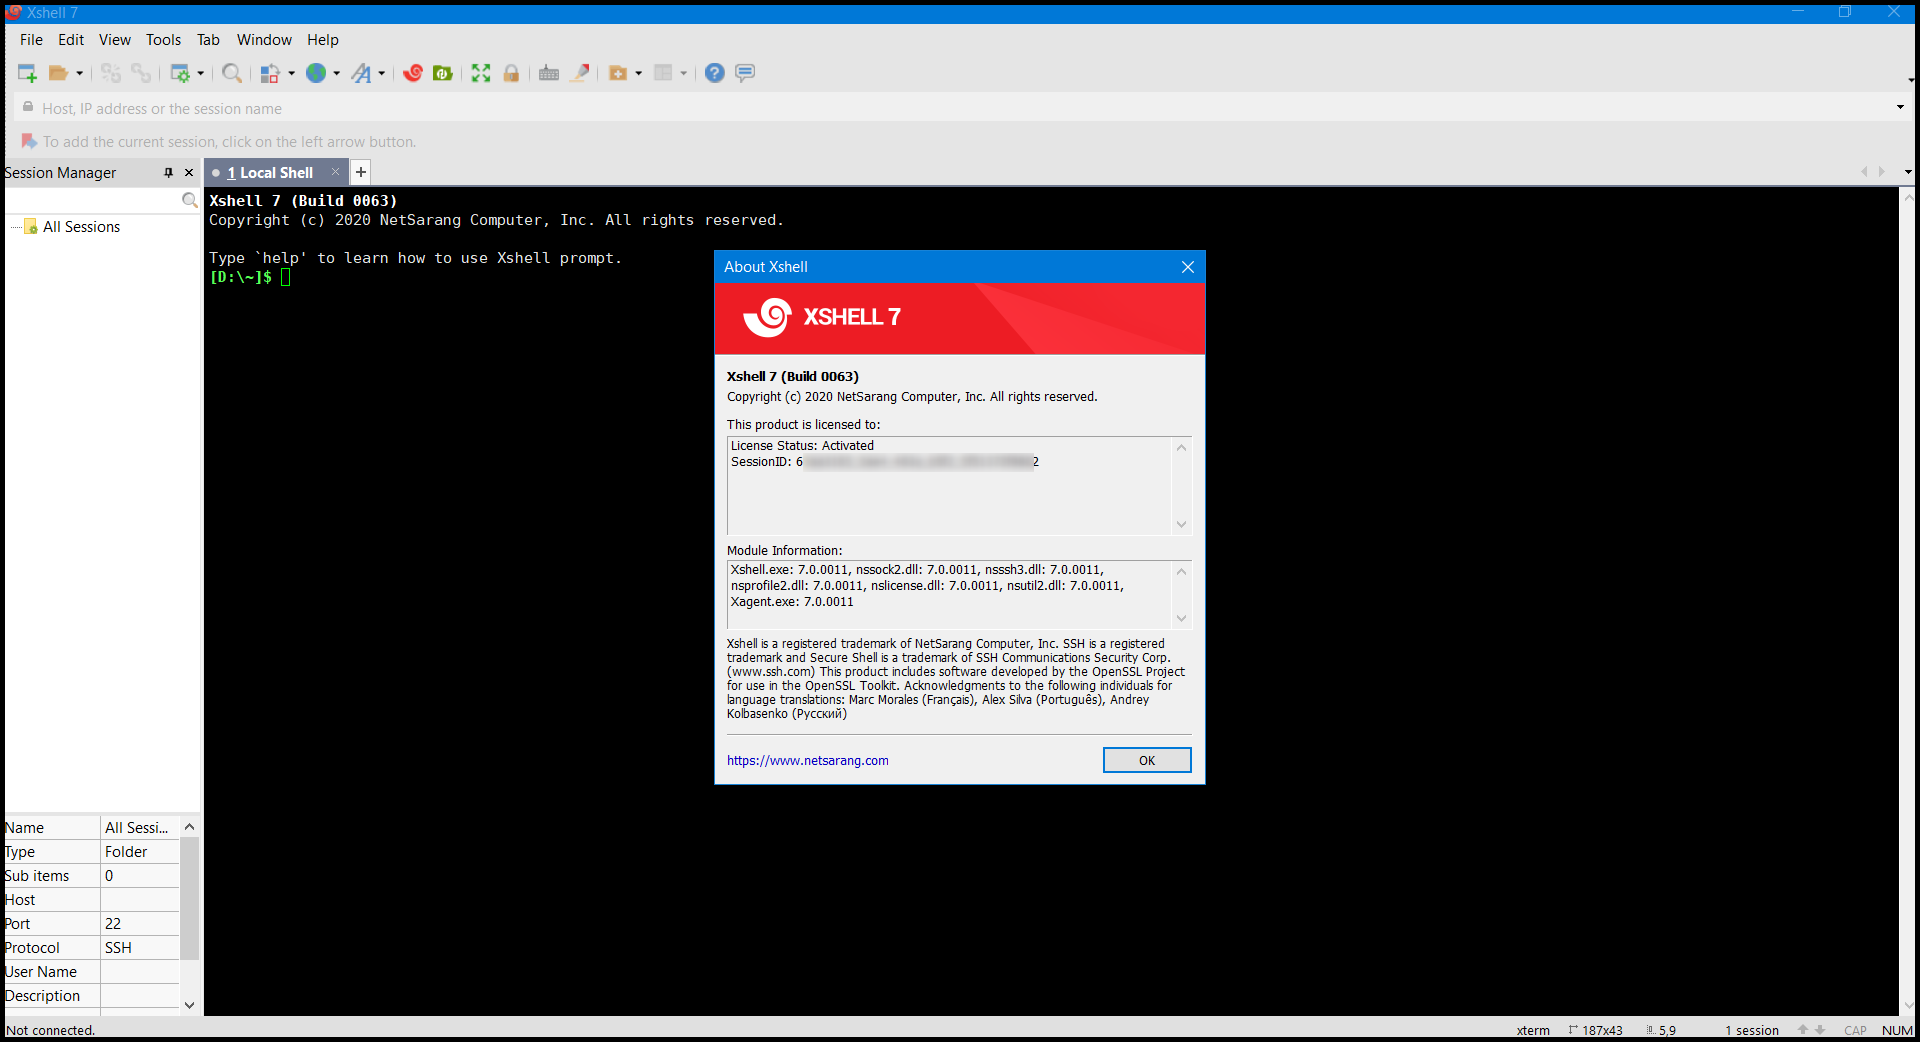This screenshot has width=1920, height=1042.
Task: Click the transfer folder icon
Action: point(618,73)
